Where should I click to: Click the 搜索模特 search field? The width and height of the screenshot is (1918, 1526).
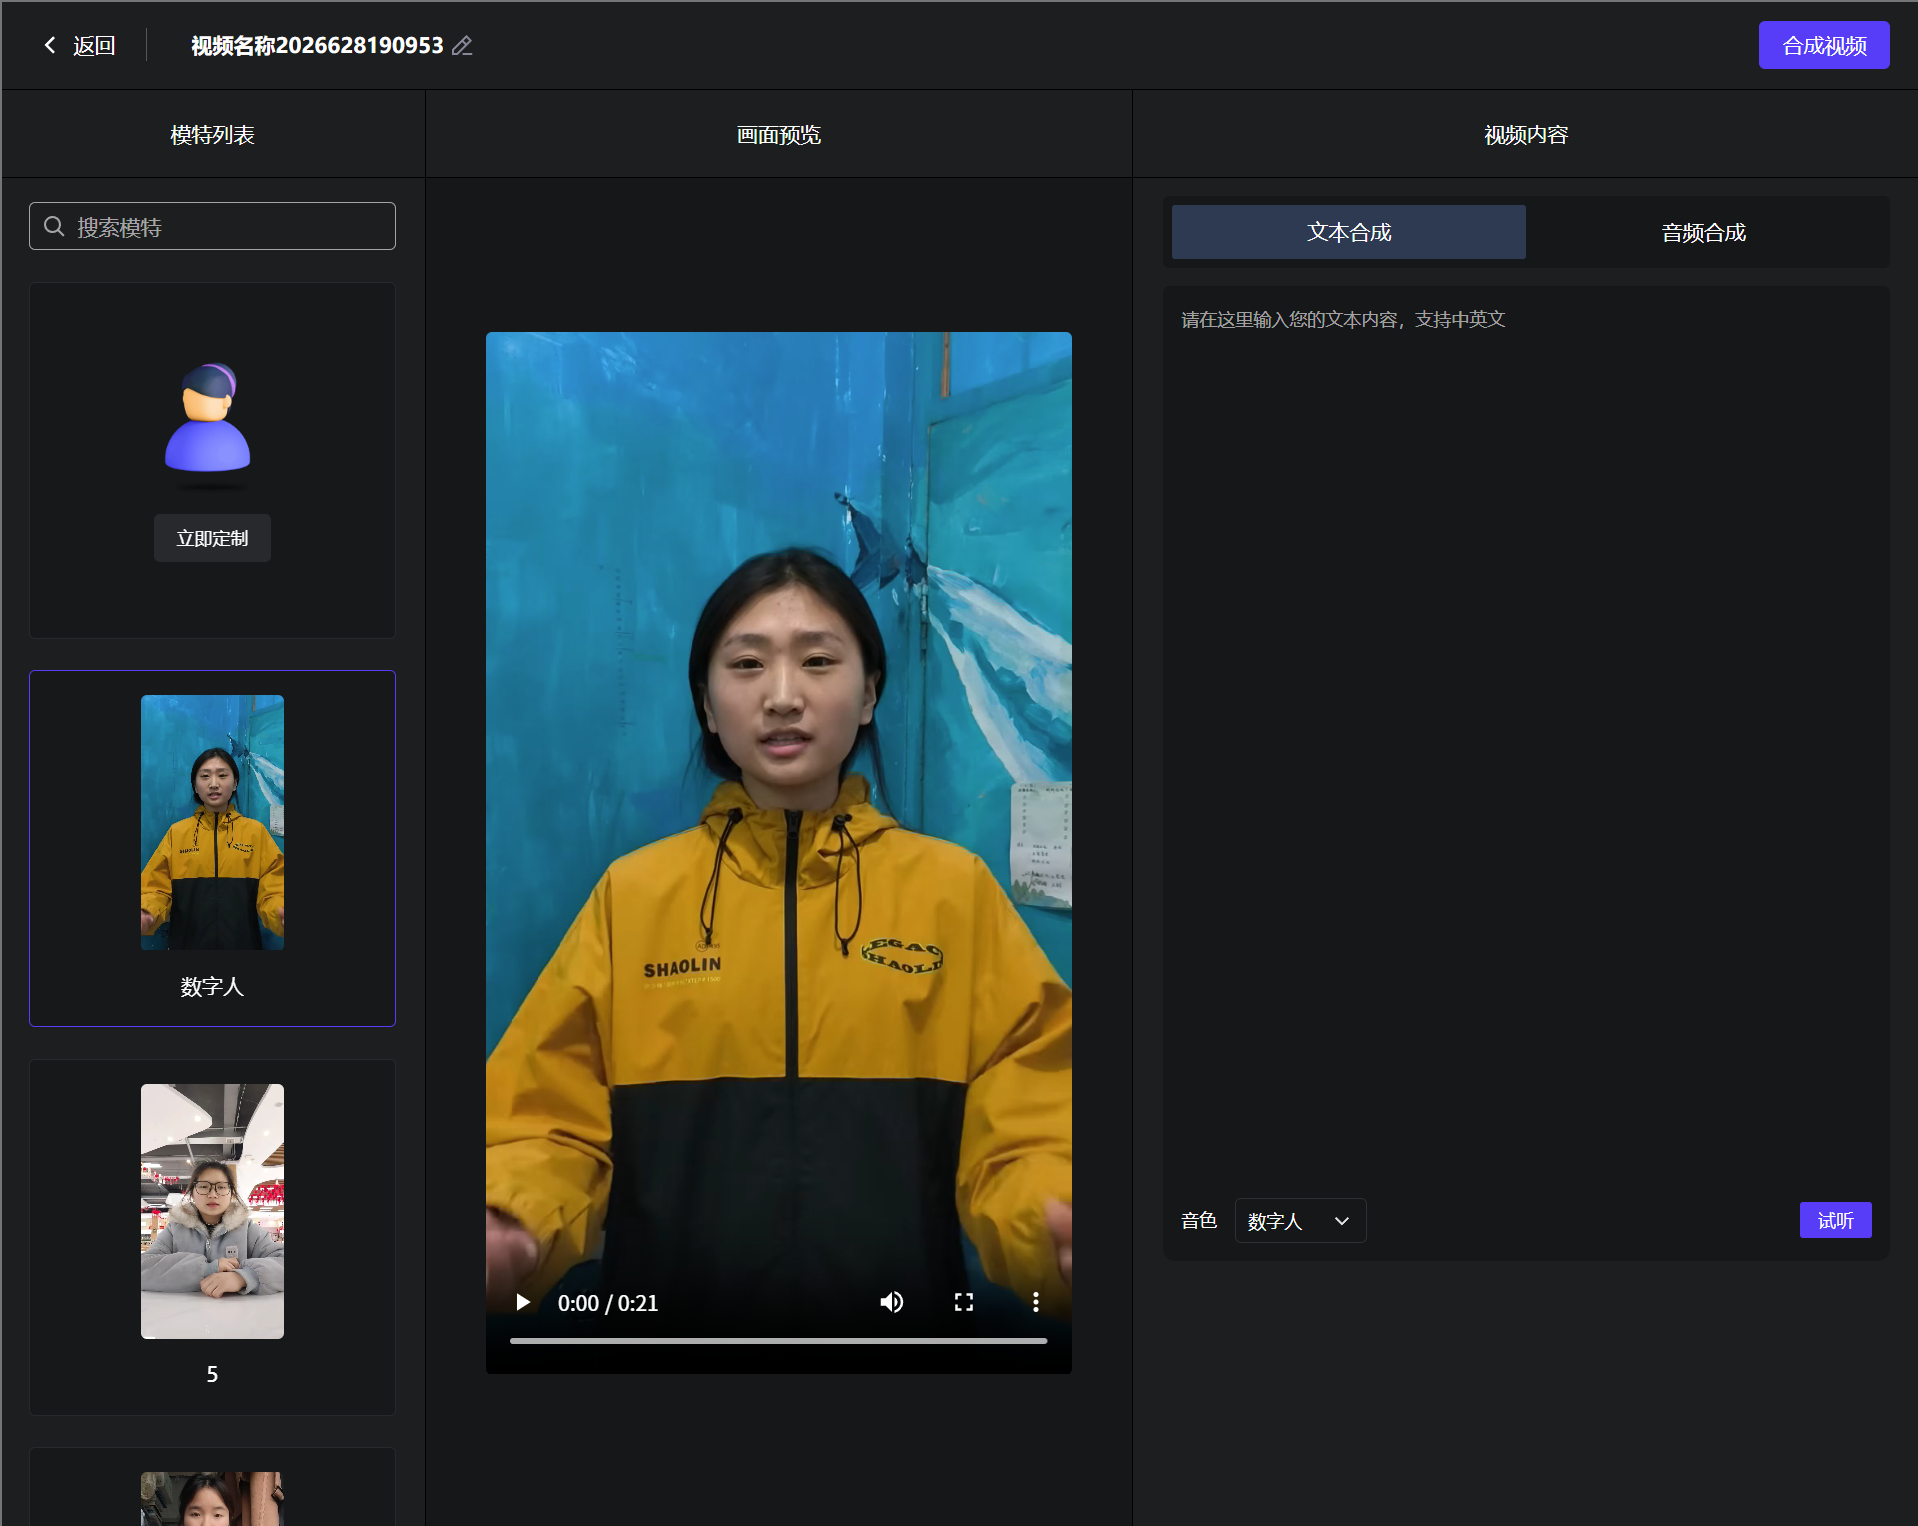[212, 227]
